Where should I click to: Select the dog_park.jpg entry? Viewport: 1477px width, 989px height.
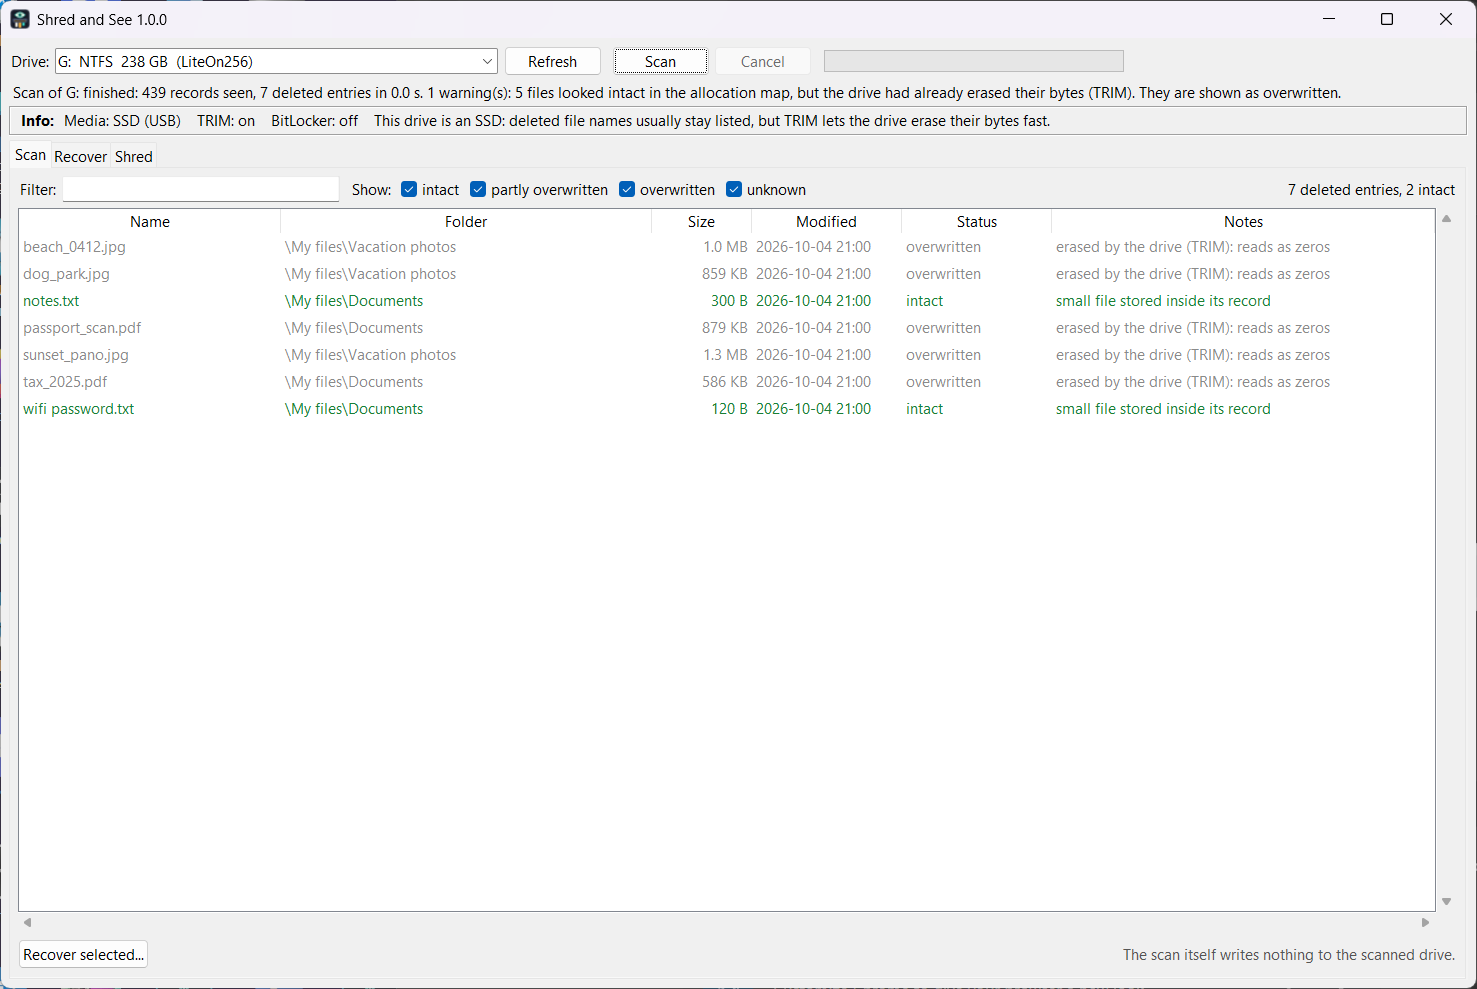click(x=727, y=274)
